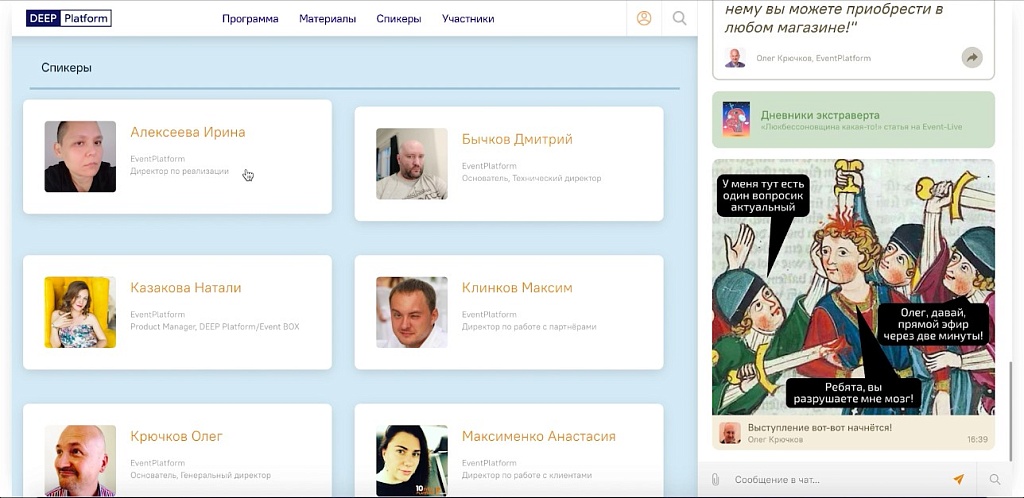Click Казакова Натали profile photo
This screenshot has height=498, width=1024.
pos(80,312)
